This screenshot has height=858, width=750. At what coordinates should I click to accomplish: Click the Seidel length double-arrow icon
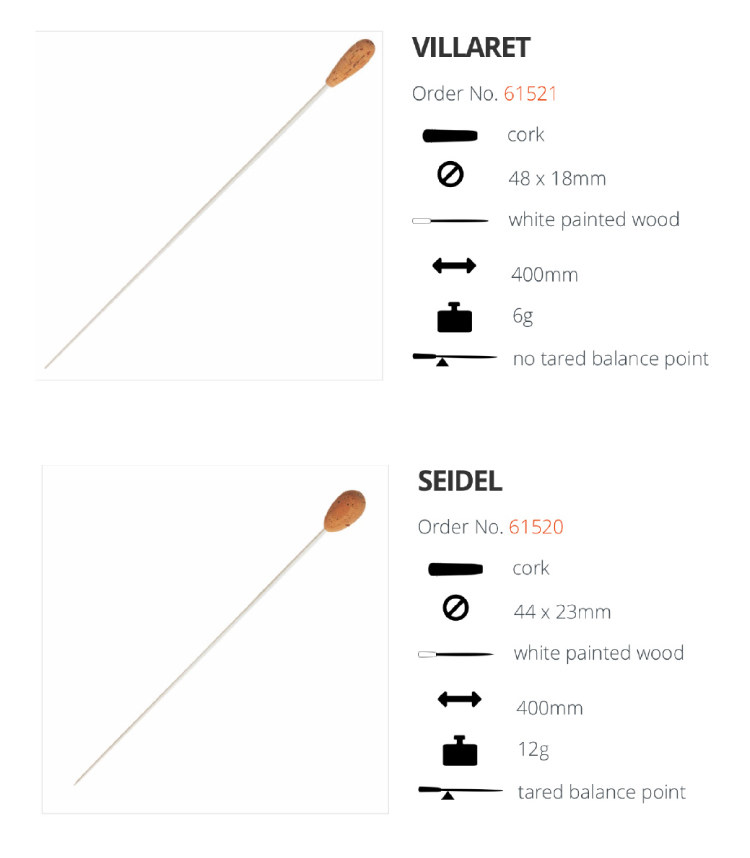[460, 700]
